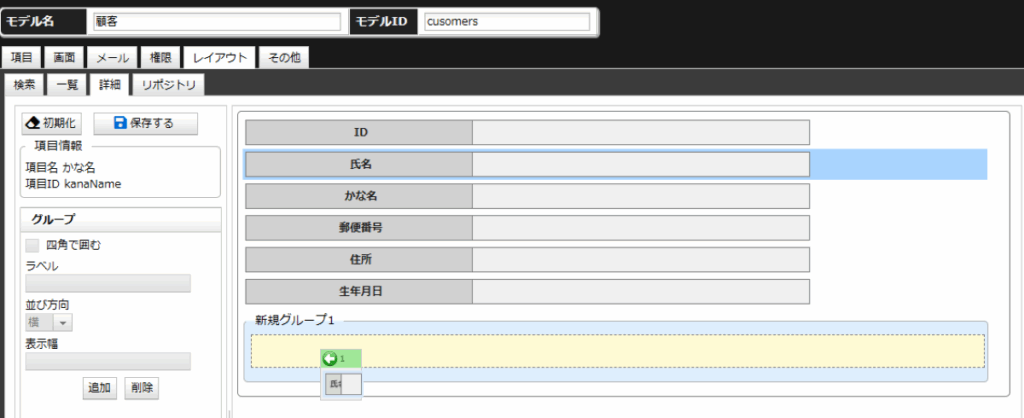1024x418 pixels.
Task: Click the dragged 氏名 item thumbnail
Action: click(x=340, y=384)
